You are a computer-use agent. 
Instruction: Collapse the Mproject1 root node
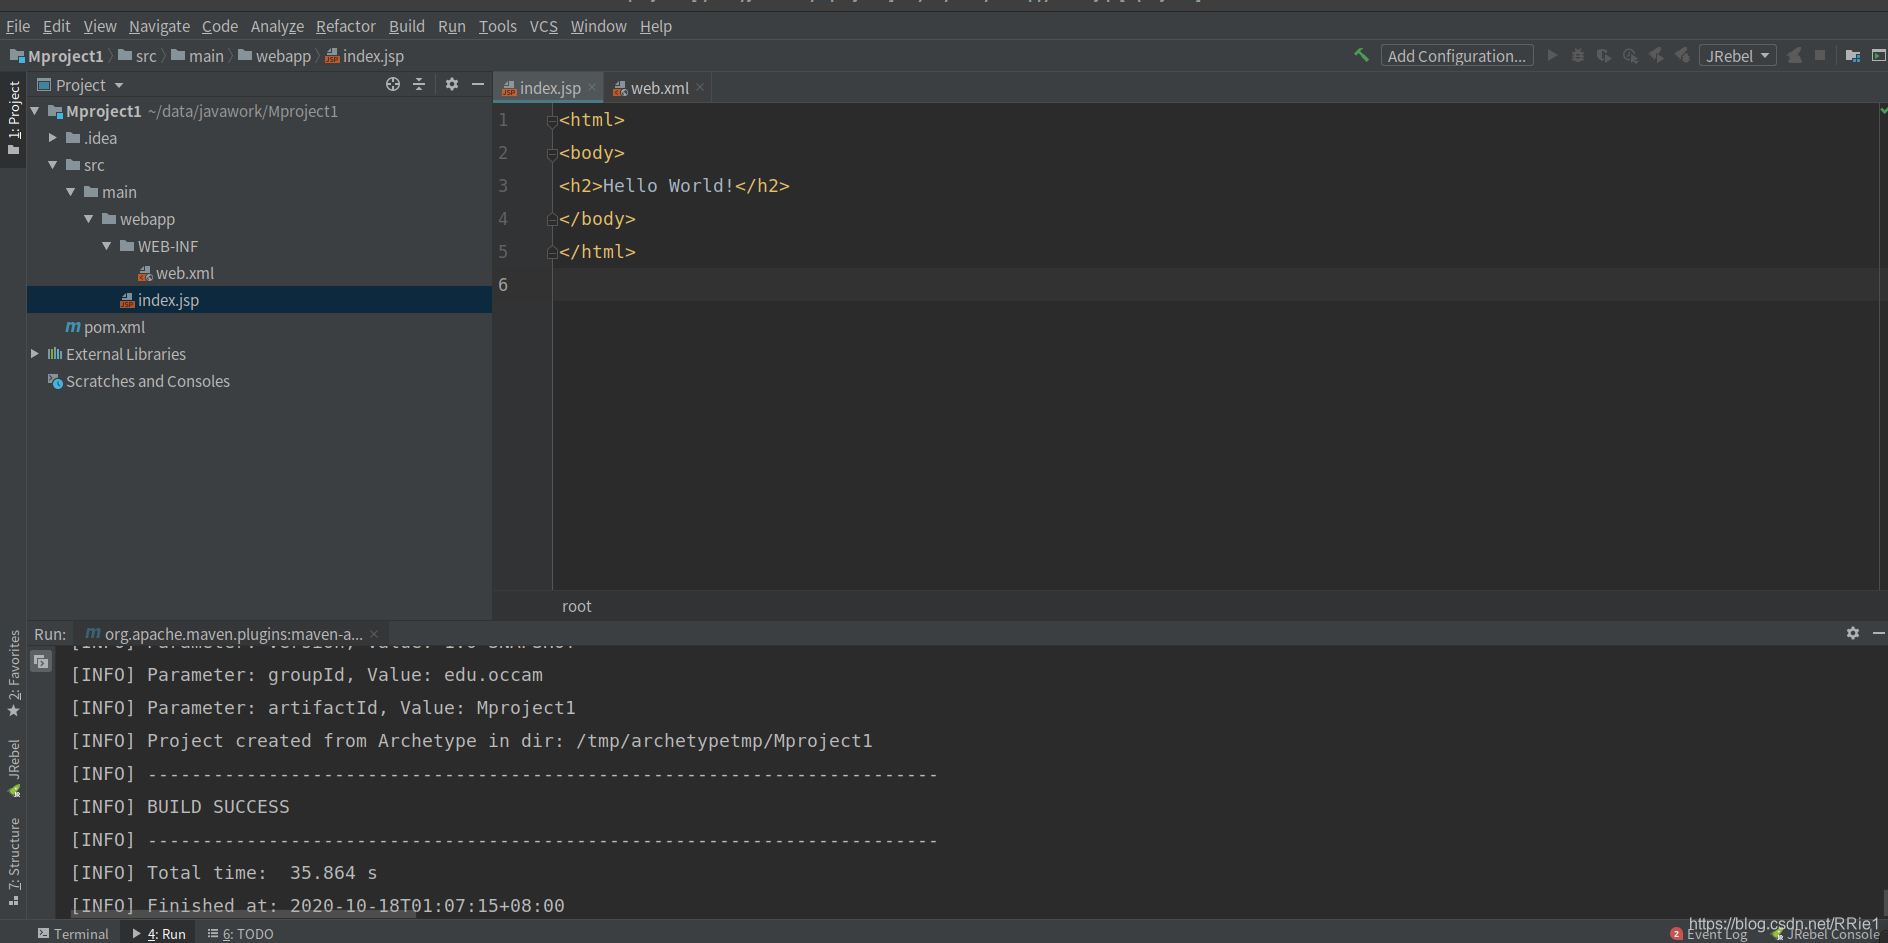[36, 111]
